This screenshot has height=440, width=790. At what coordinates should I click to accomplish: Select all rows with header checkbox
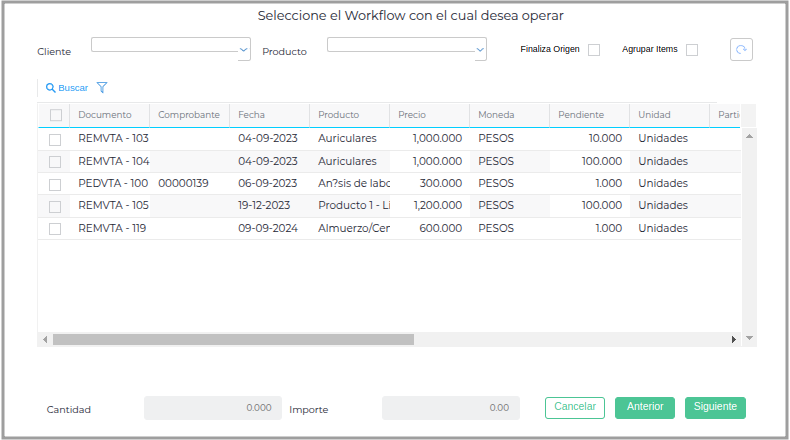pyautogui.click(x=55, y=115)
